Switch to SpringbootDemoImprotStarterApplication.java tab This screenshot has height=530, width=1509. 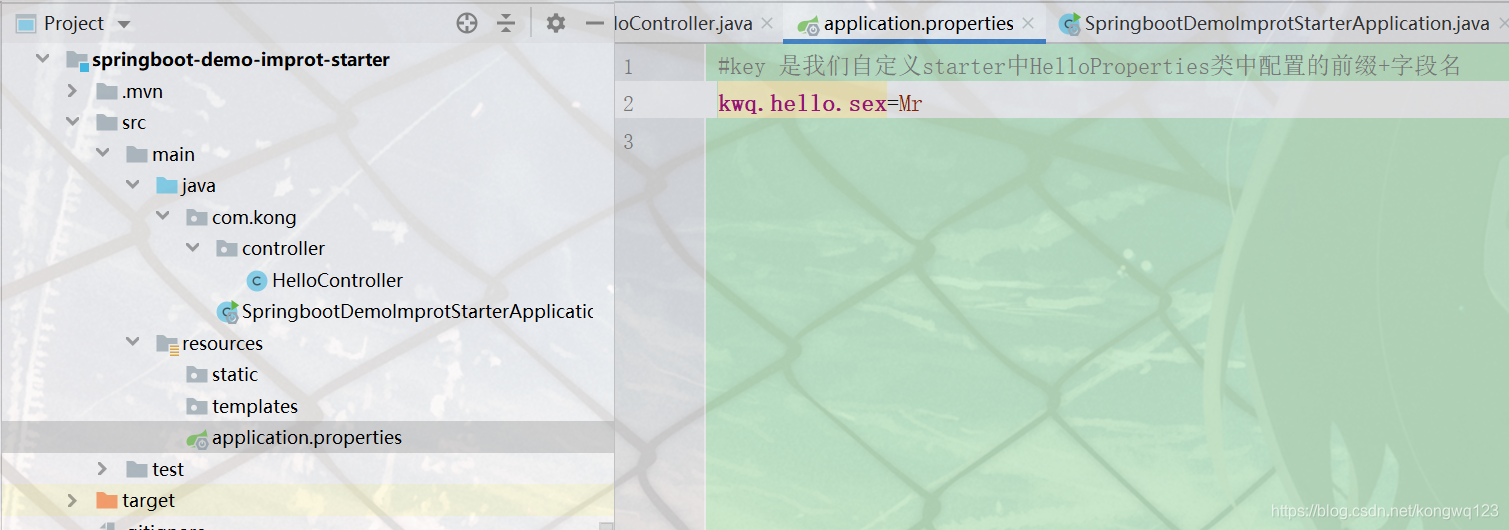pos(1287,23)
